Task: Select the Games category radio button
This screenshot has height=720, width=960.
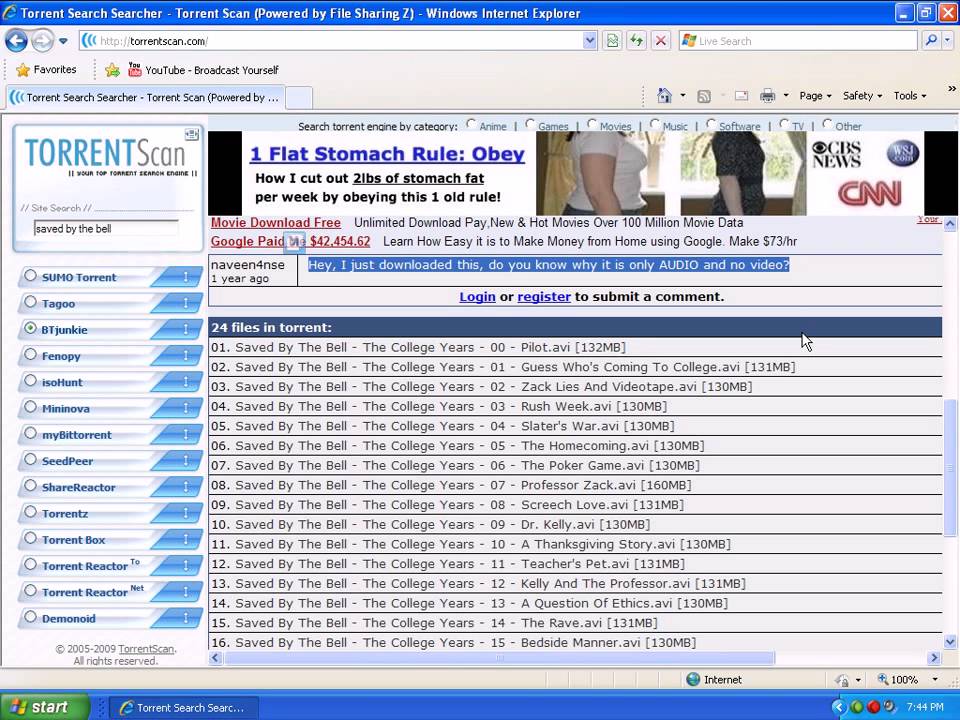Action: click(530, 124)
